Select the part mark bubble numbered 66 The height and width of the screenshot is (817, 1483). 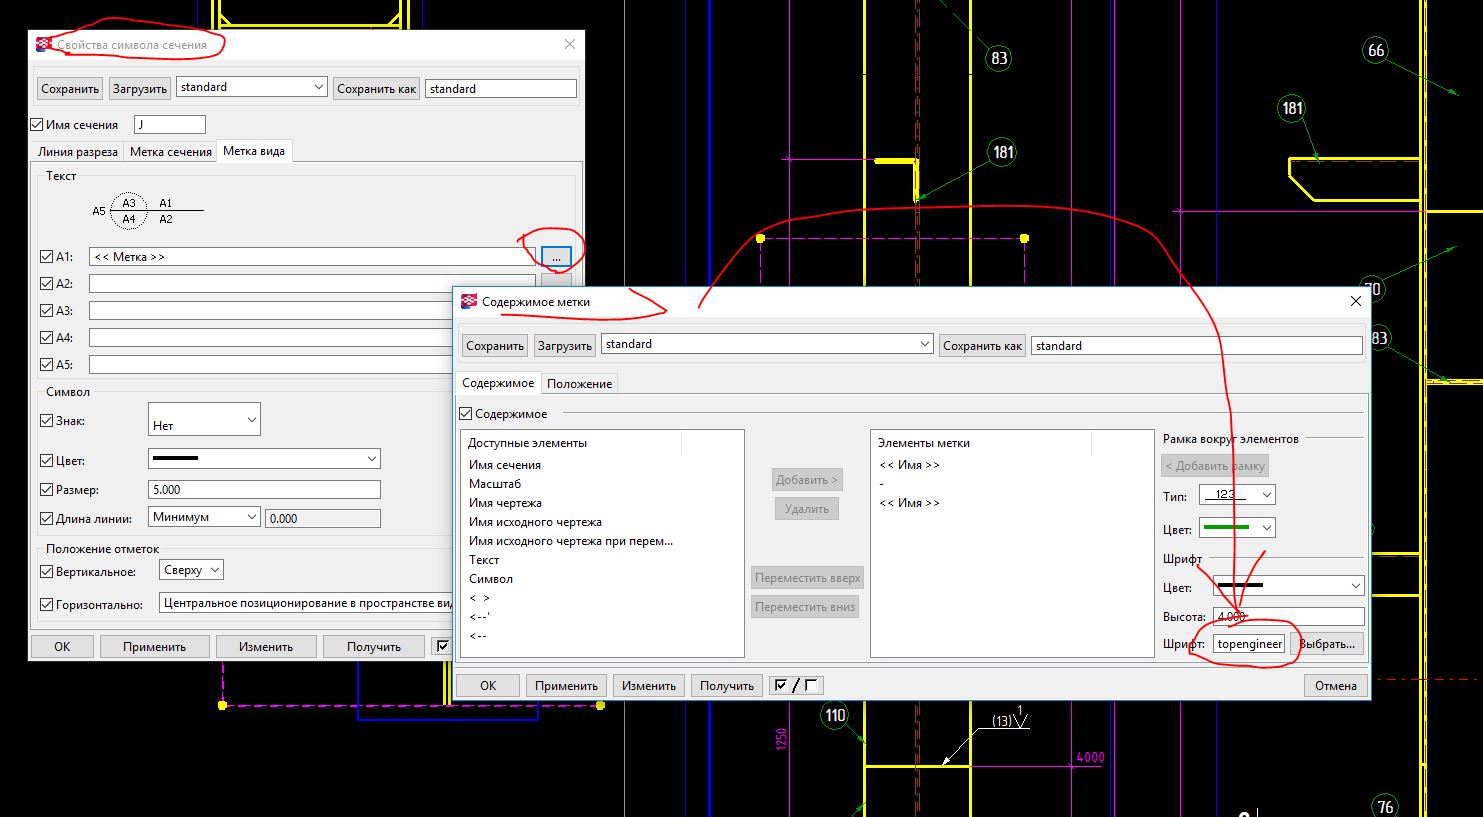(1376, 51)
